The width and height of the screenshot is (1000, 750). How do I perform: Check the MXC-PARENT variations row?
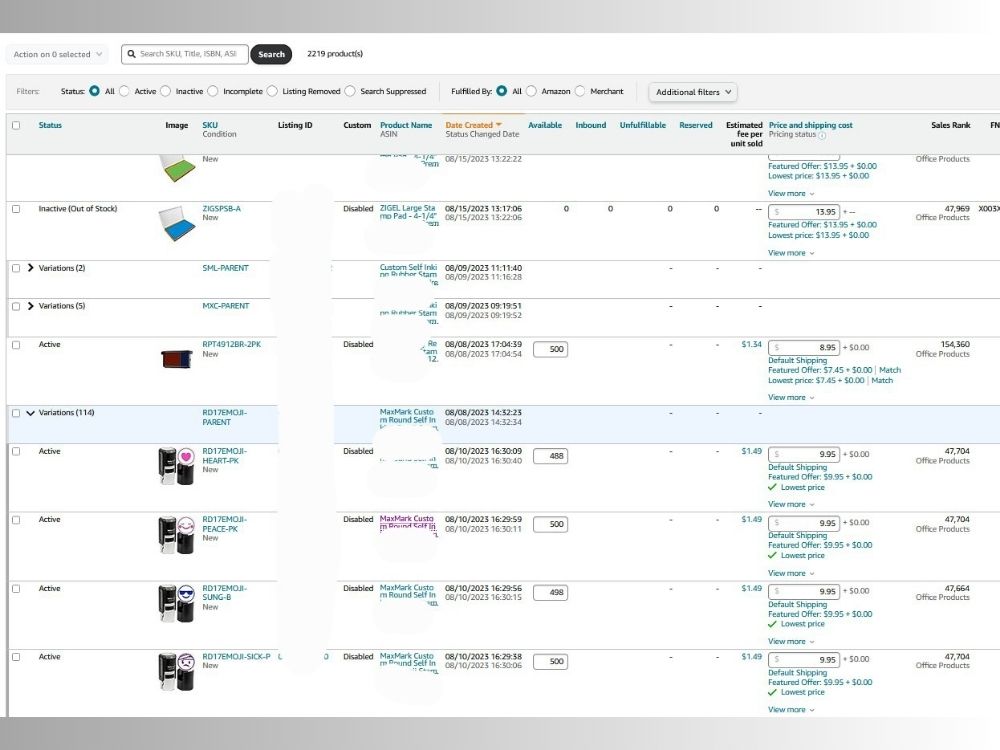[x=16, y=307]
